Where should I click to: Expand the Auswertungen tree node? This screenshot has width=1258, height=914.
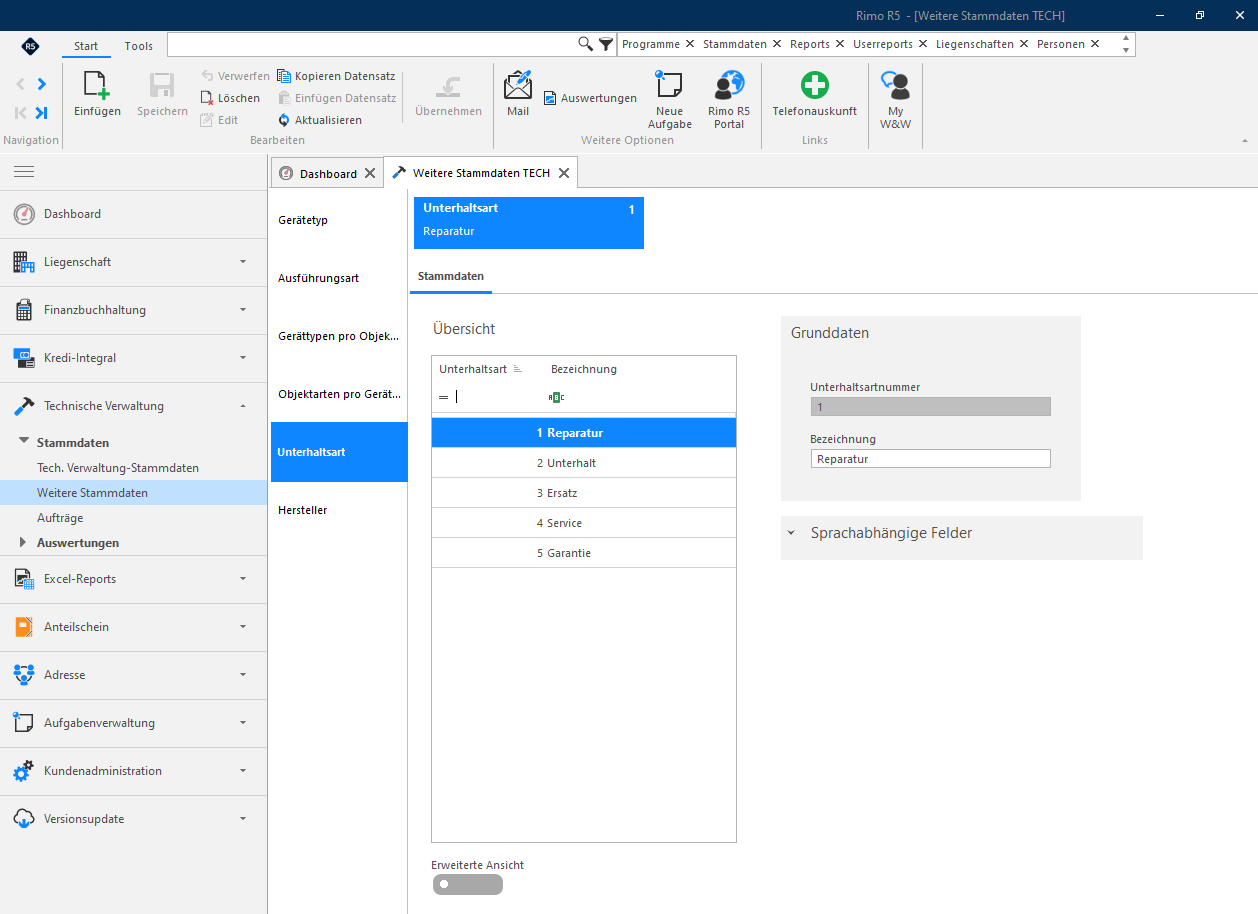(x=24, y=542)
